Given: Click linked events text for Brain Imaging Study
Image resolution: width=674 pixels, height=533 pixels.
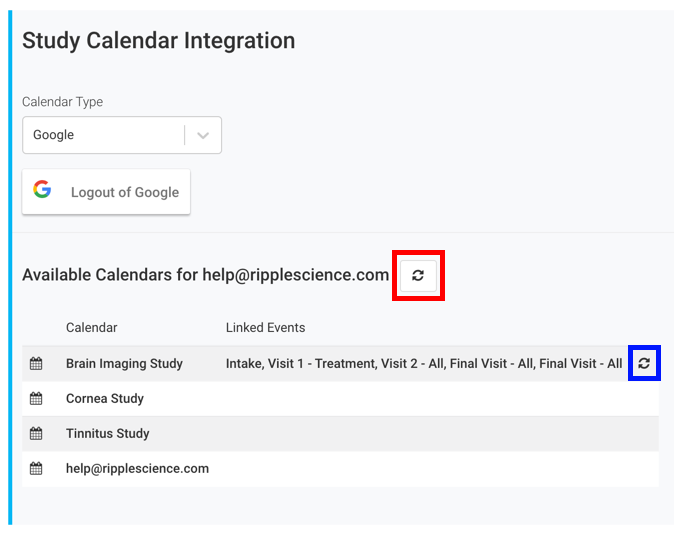Looking at the screenshot, I should click(424, 364).
